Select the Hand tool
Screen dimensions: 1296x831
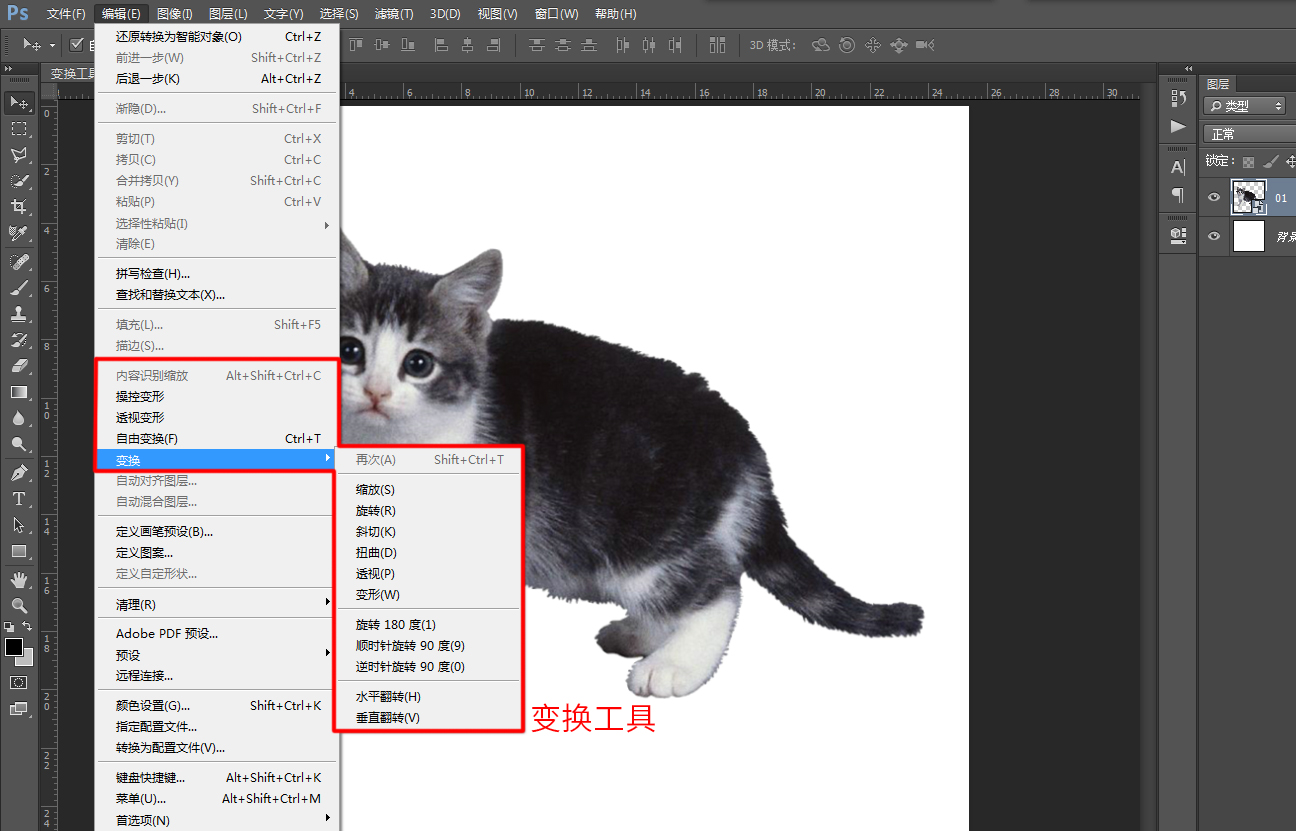coord(19,579)
